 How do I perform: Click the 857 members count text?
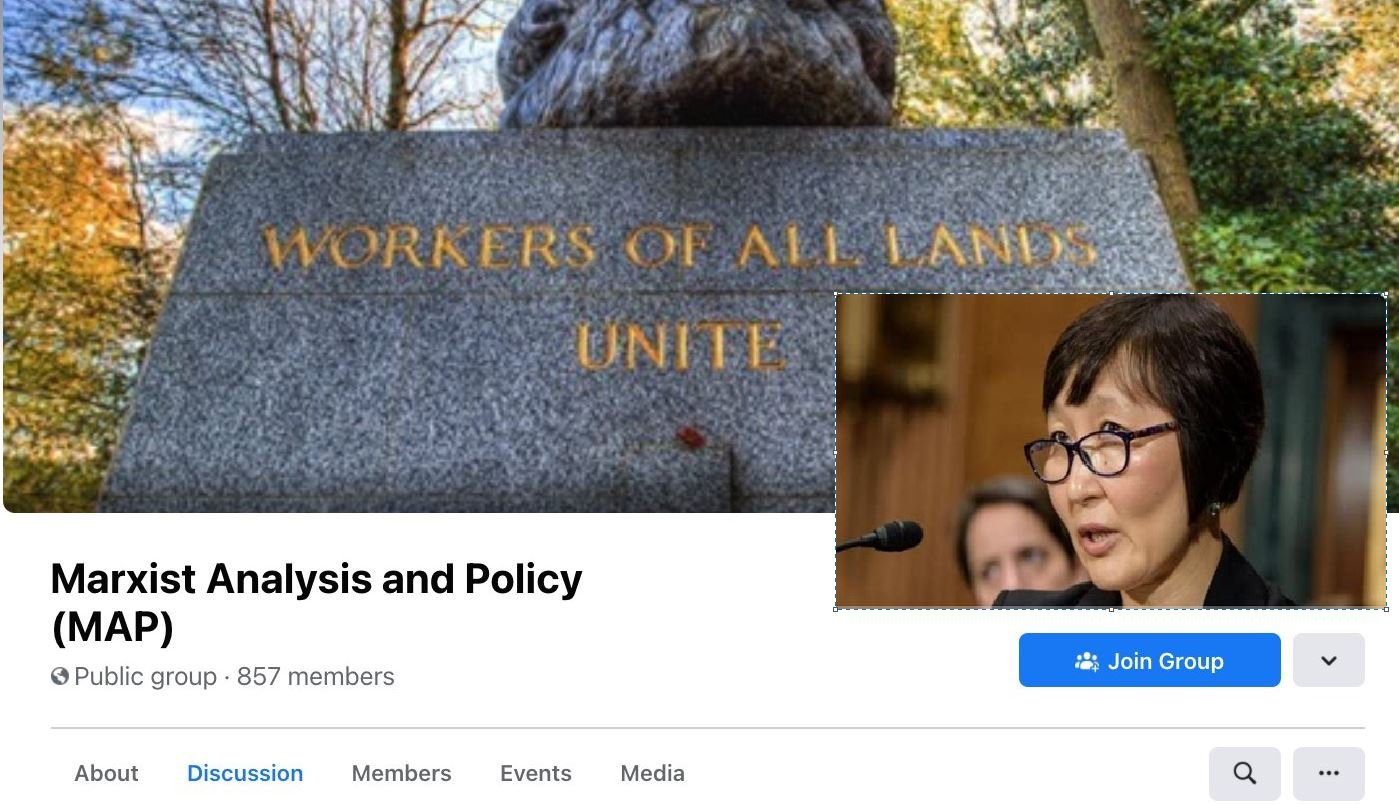(316, 677)
